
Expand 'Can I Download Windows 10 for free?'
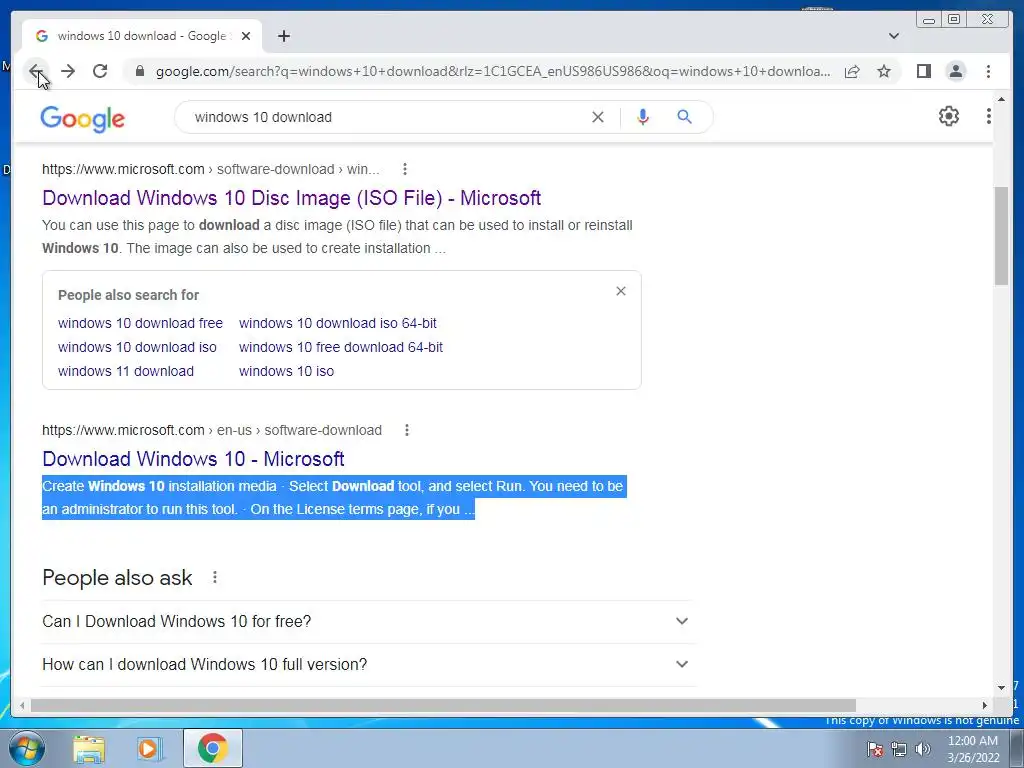click(x=366, y=621)
